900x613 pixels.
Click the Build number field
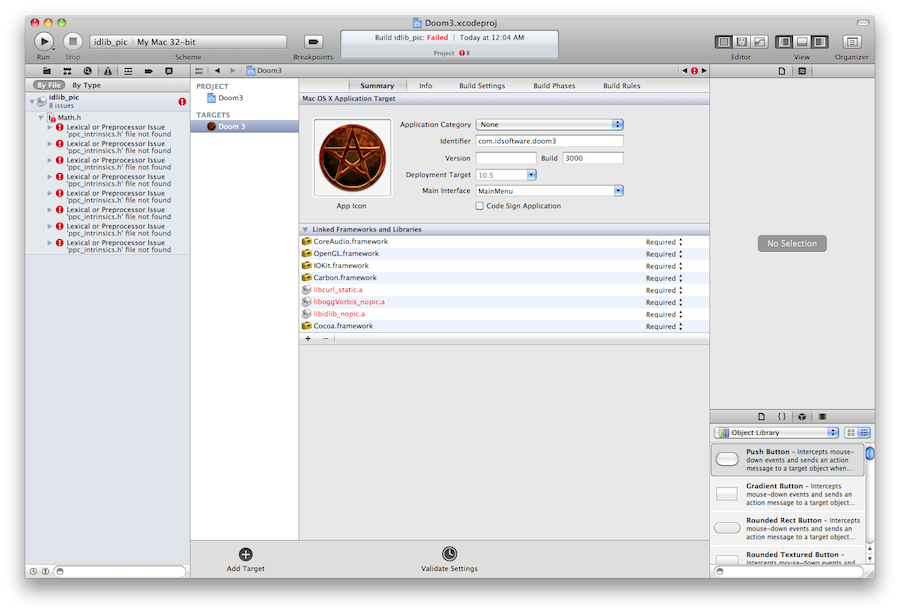pyautogui.click(x=593, y=158)
